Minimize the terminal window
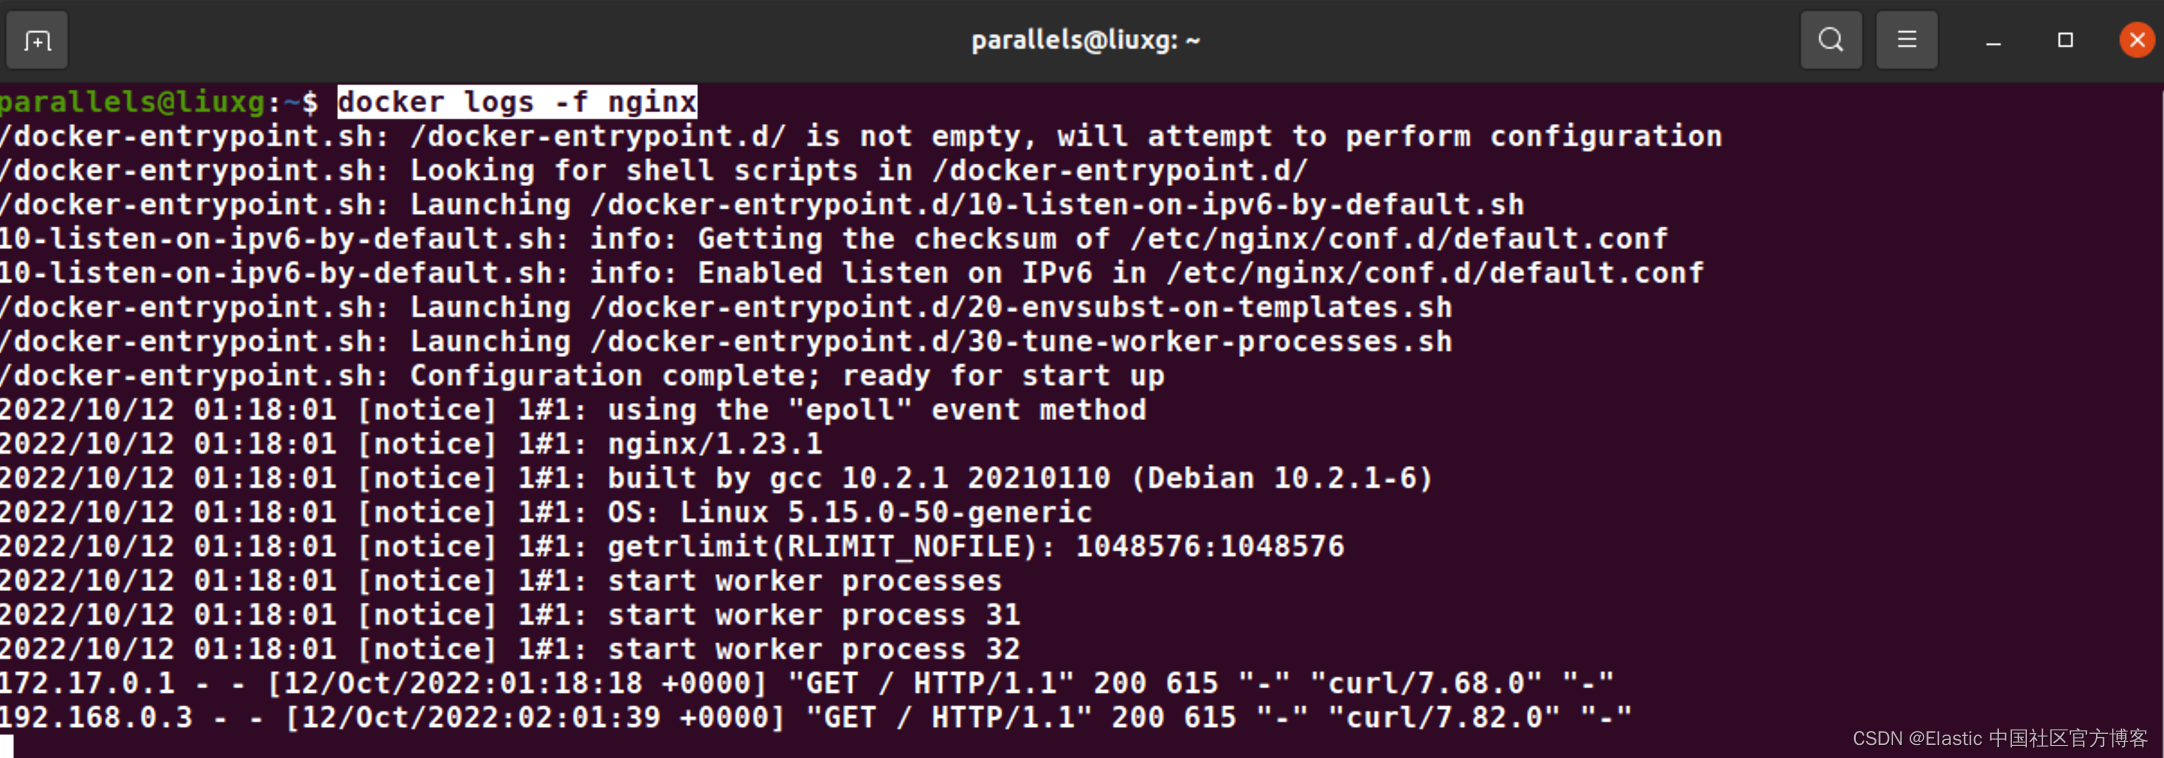 [x=1993, y=40]
